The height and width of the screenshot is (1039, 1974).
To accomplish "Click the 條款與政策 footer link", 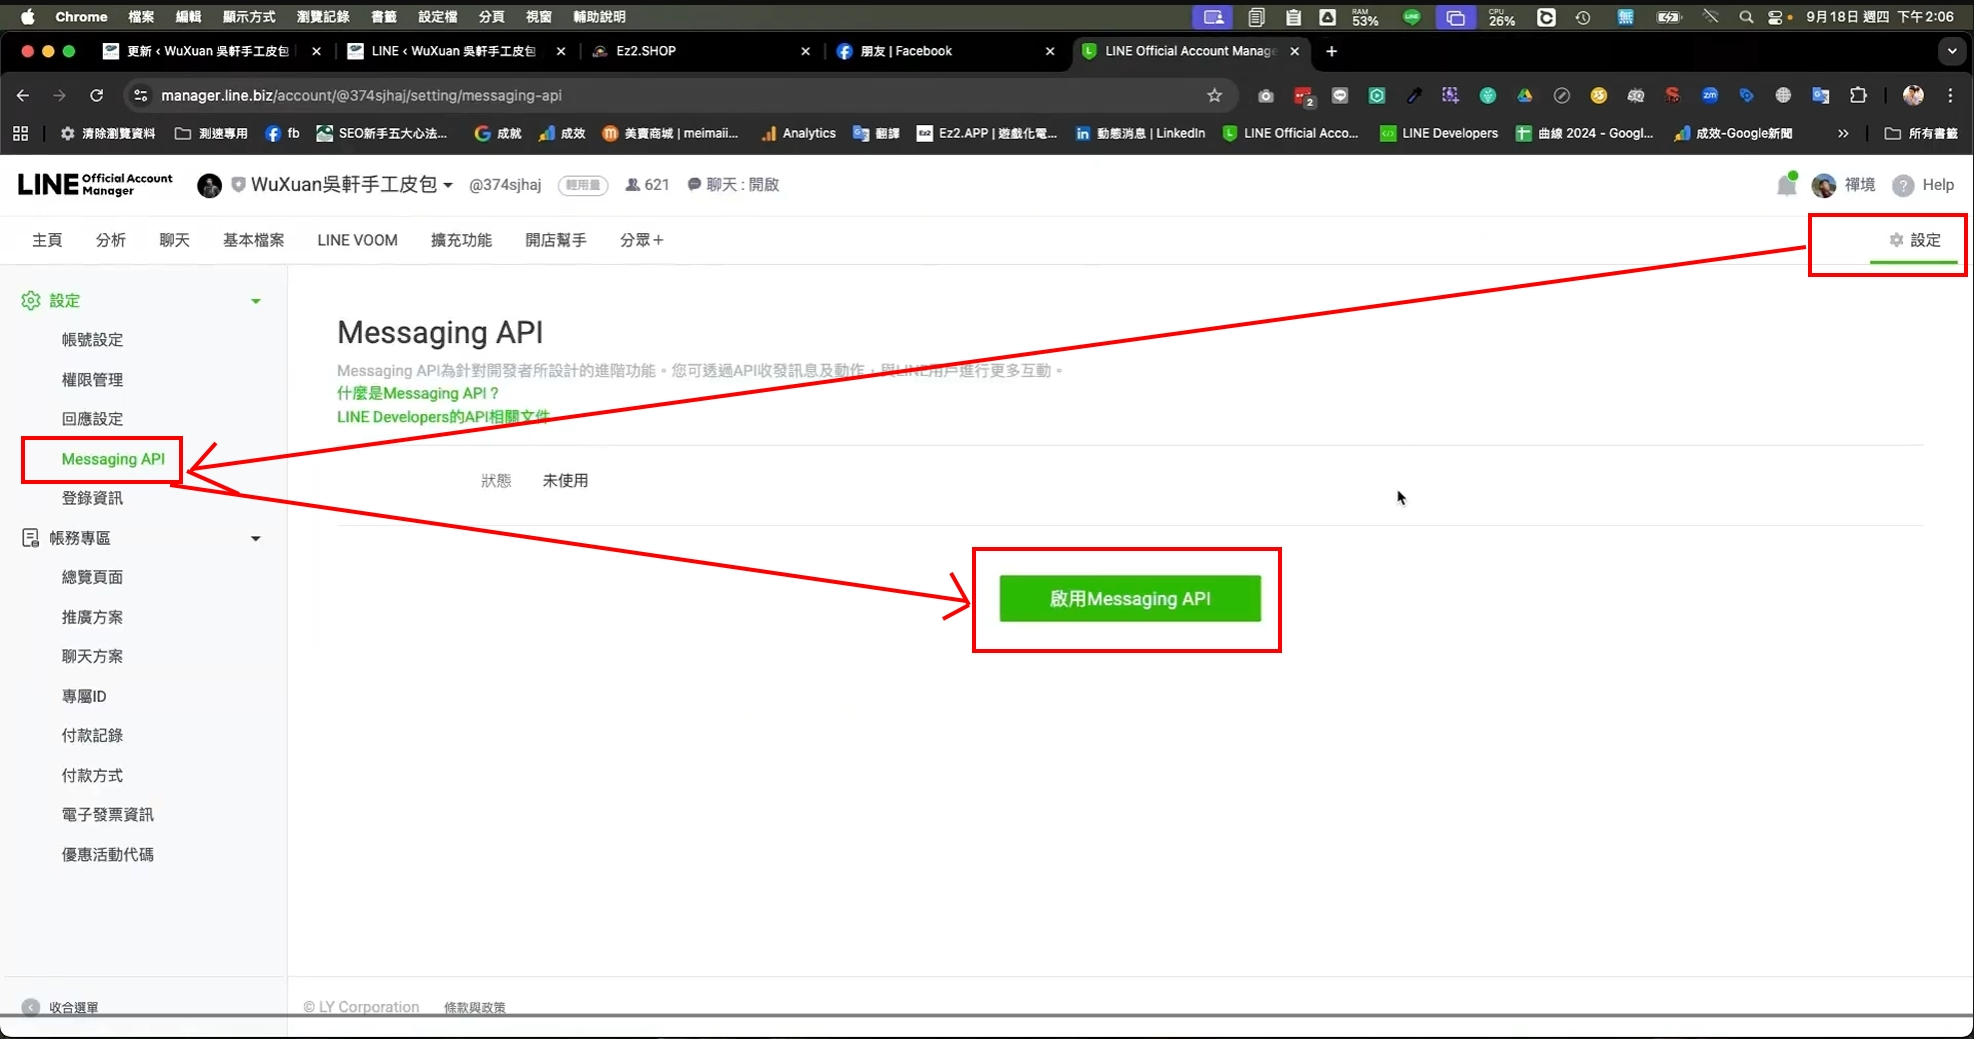I will (475, 1007).
